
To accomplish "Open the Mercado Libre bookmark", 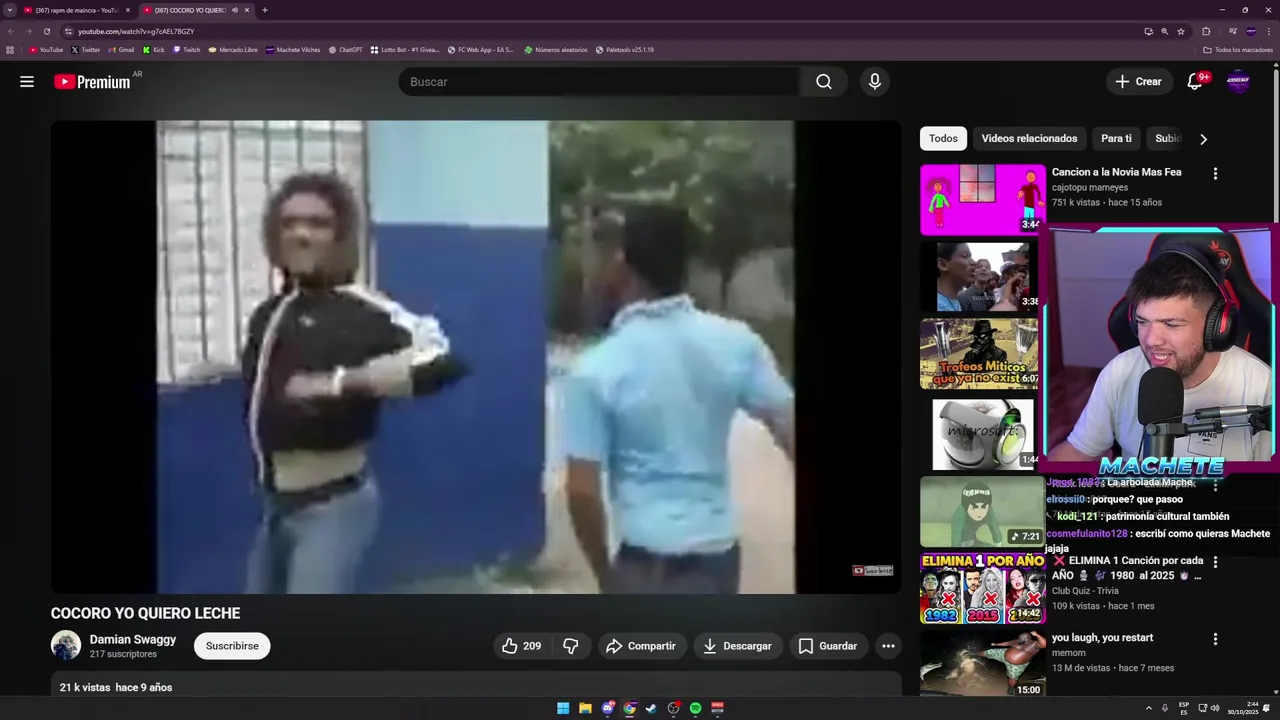I will pyautogui.click(x=233, y=50).
